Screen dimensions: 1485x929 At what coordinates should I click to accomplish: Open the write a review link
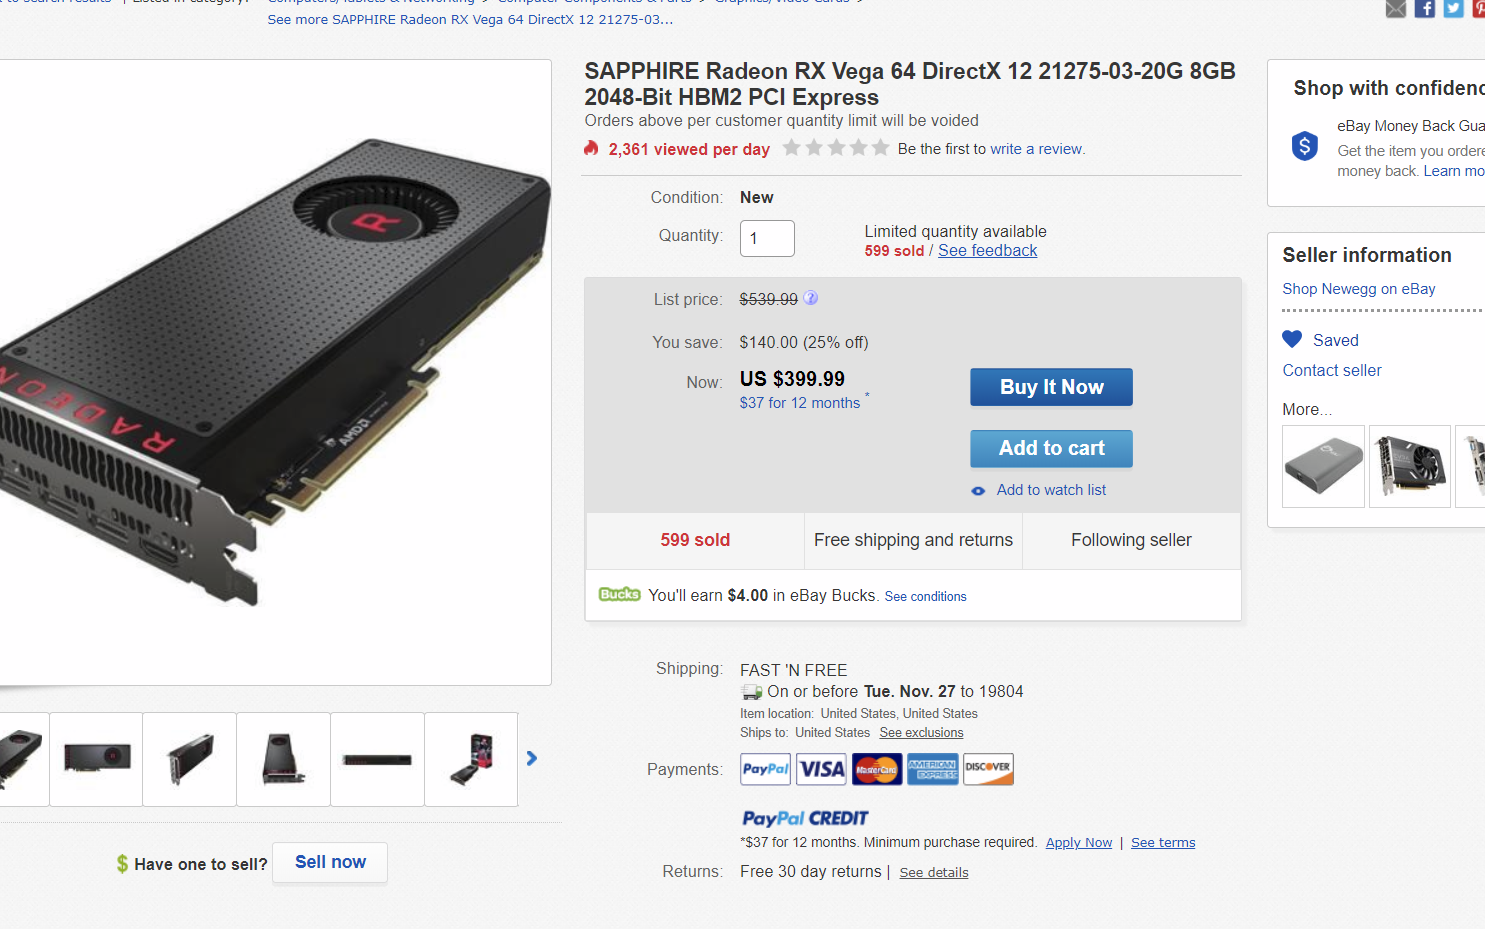click(1036, 148)
